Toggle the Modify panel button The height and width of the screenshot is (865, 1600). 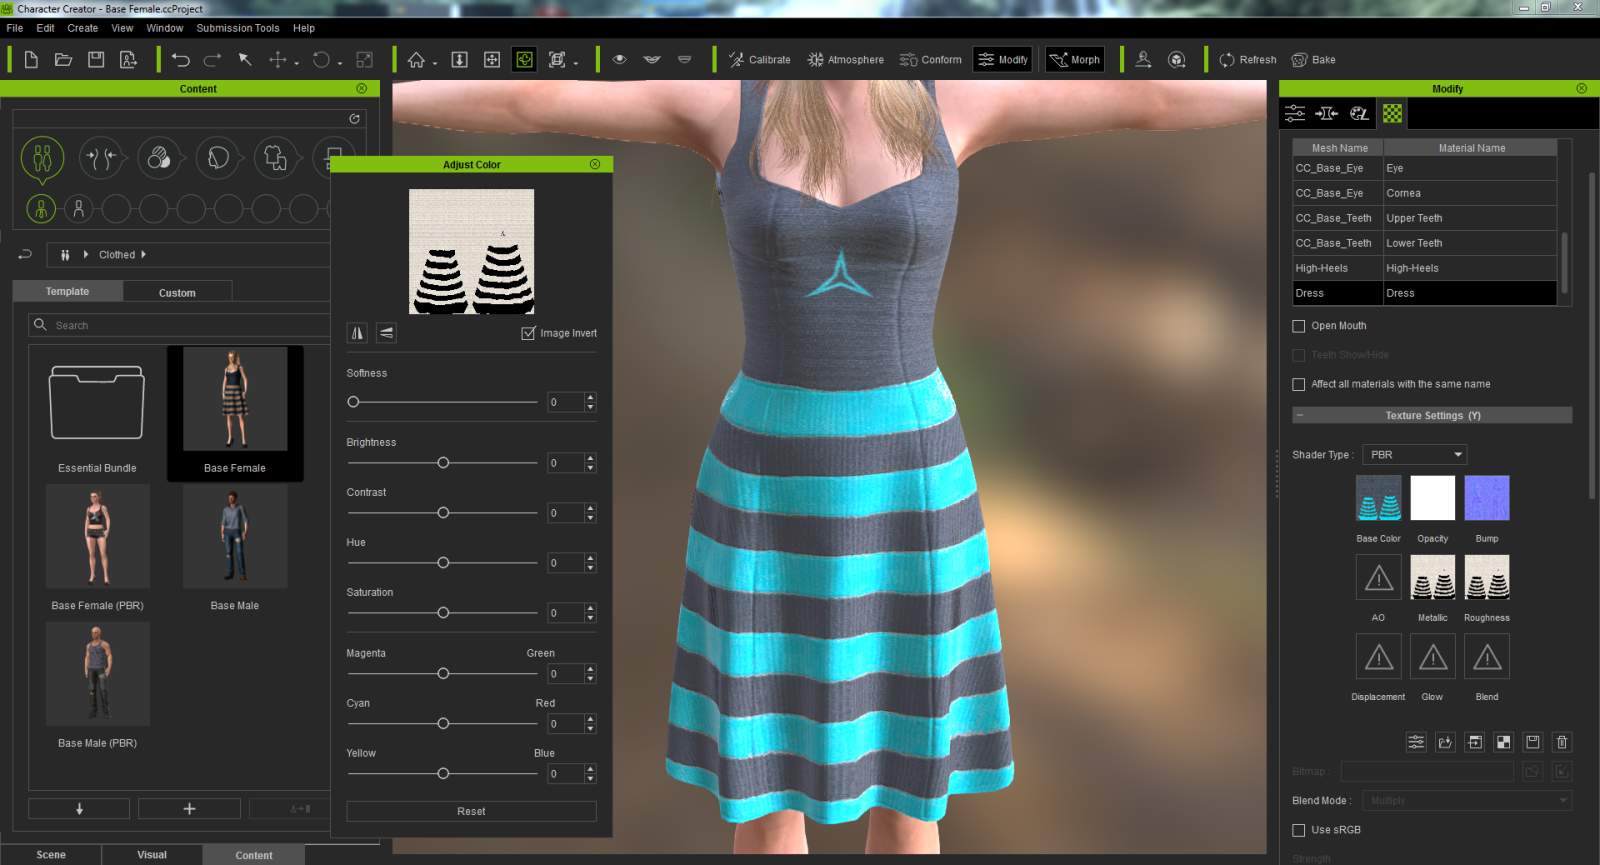pyautogui.click(x=1003, y=60)
